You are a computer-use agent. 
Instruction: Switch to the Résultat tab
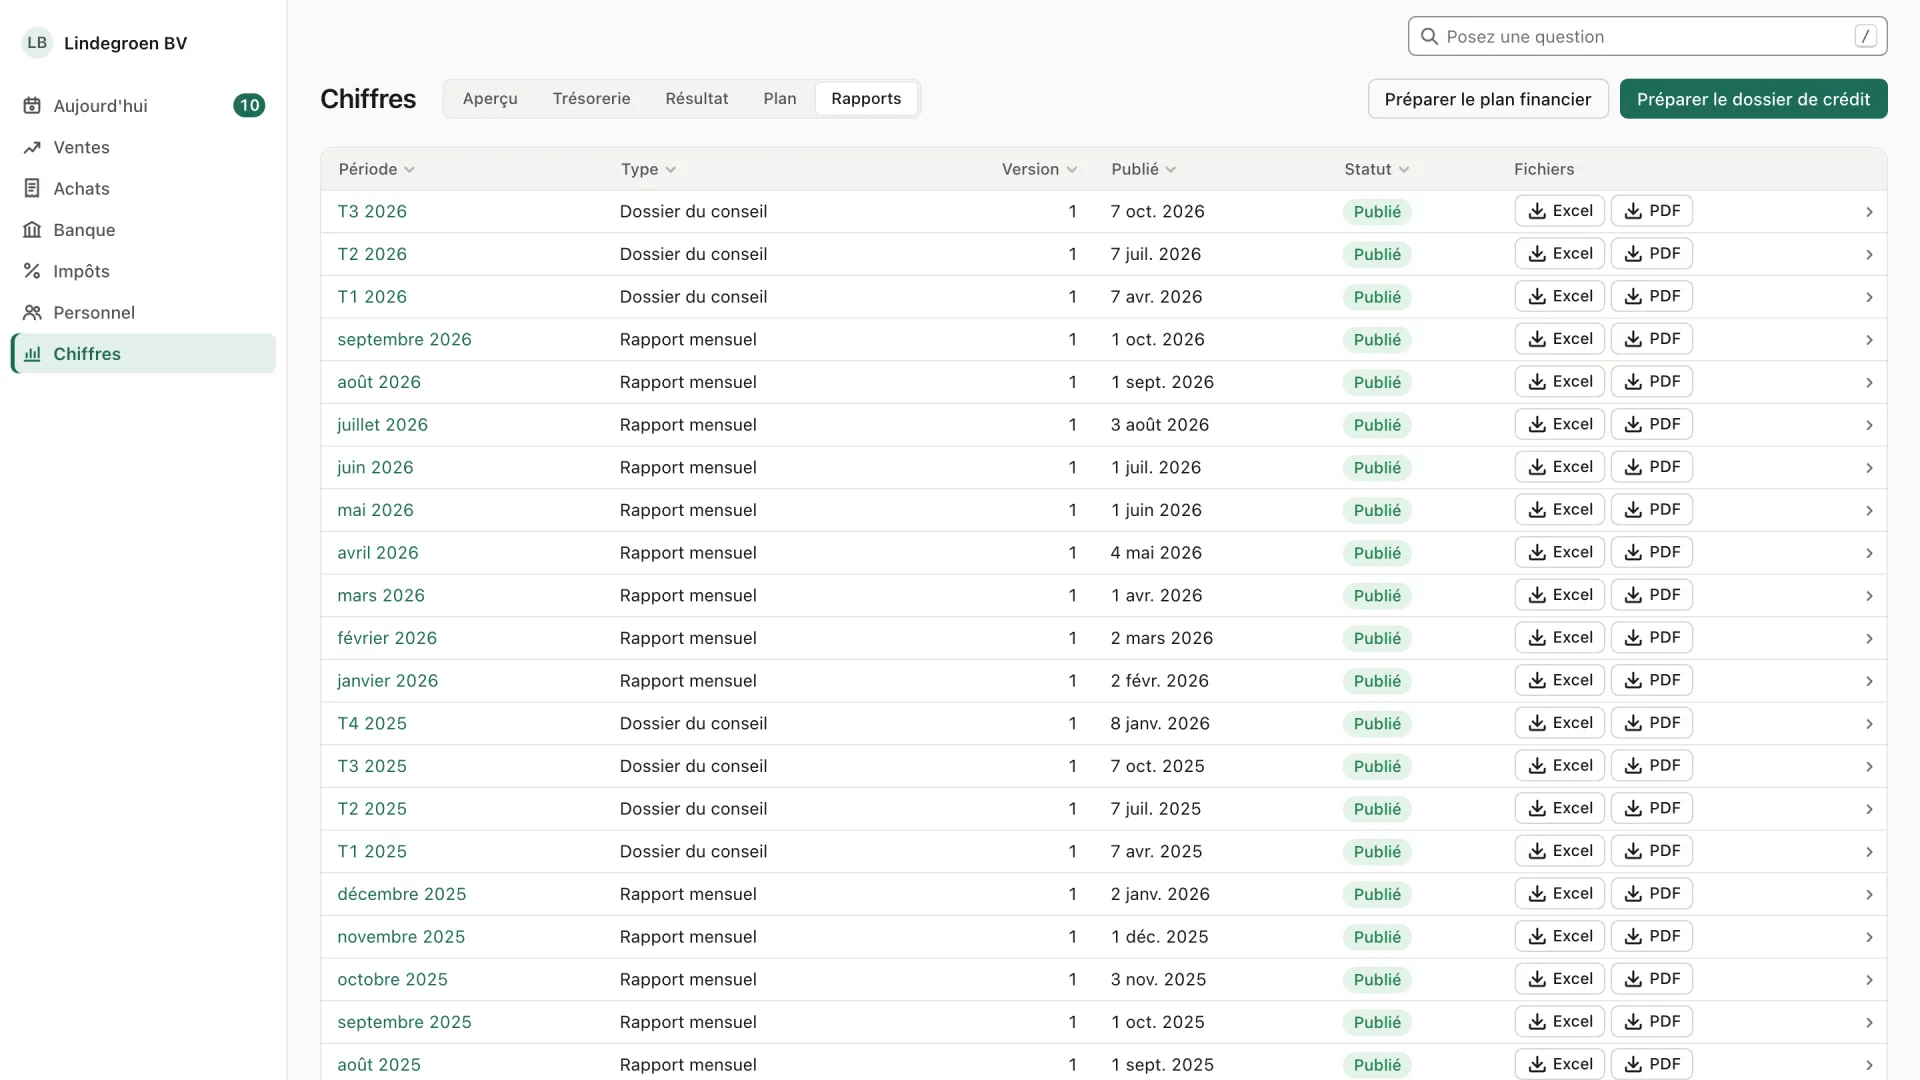[697, 98]
